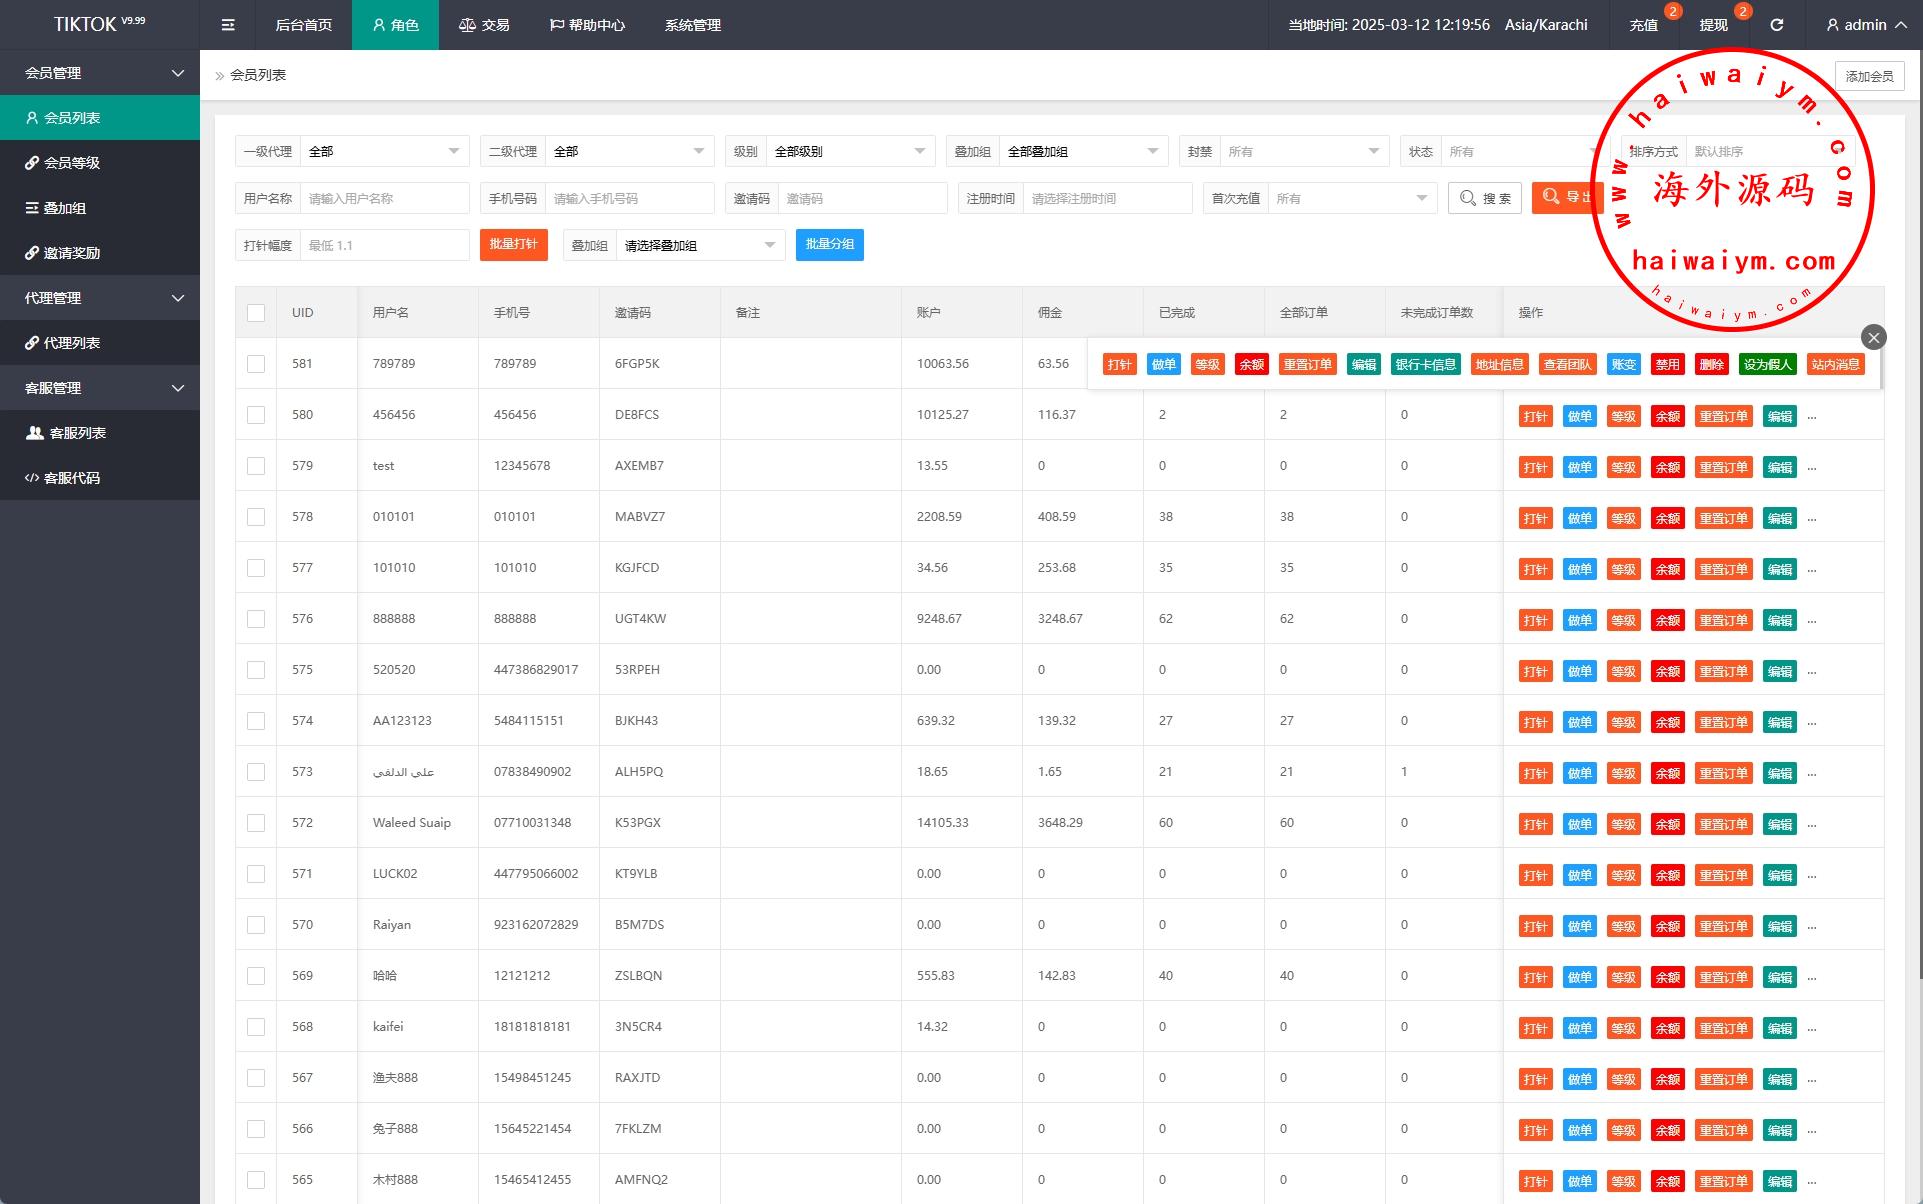Image resolution: width=1923 pixels, height=1204 pixels.
Task: Toggle the select-all checkbox in table header
Action: pos(256,313)
